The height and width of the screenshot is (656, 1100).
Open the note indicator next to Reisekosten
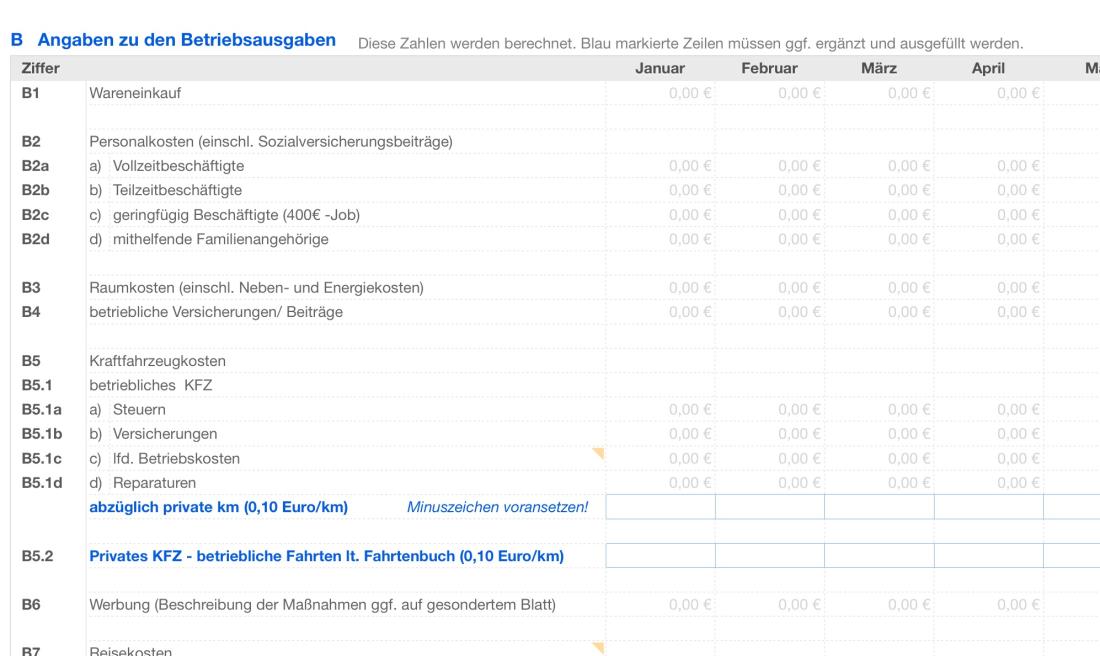pyautogui.click(x=597, y=647)
